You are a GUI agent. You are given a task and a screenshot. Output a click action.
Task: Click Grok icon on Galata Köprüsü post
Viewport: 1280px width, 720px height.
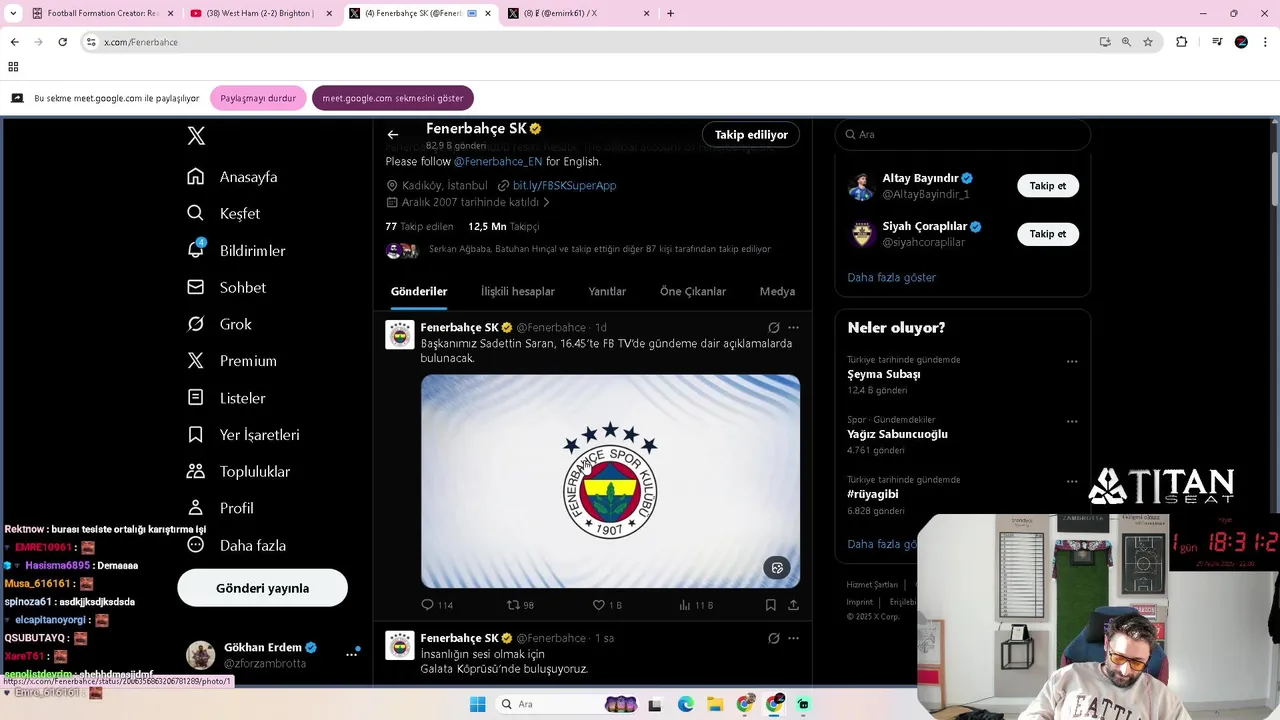pos(773,638)
